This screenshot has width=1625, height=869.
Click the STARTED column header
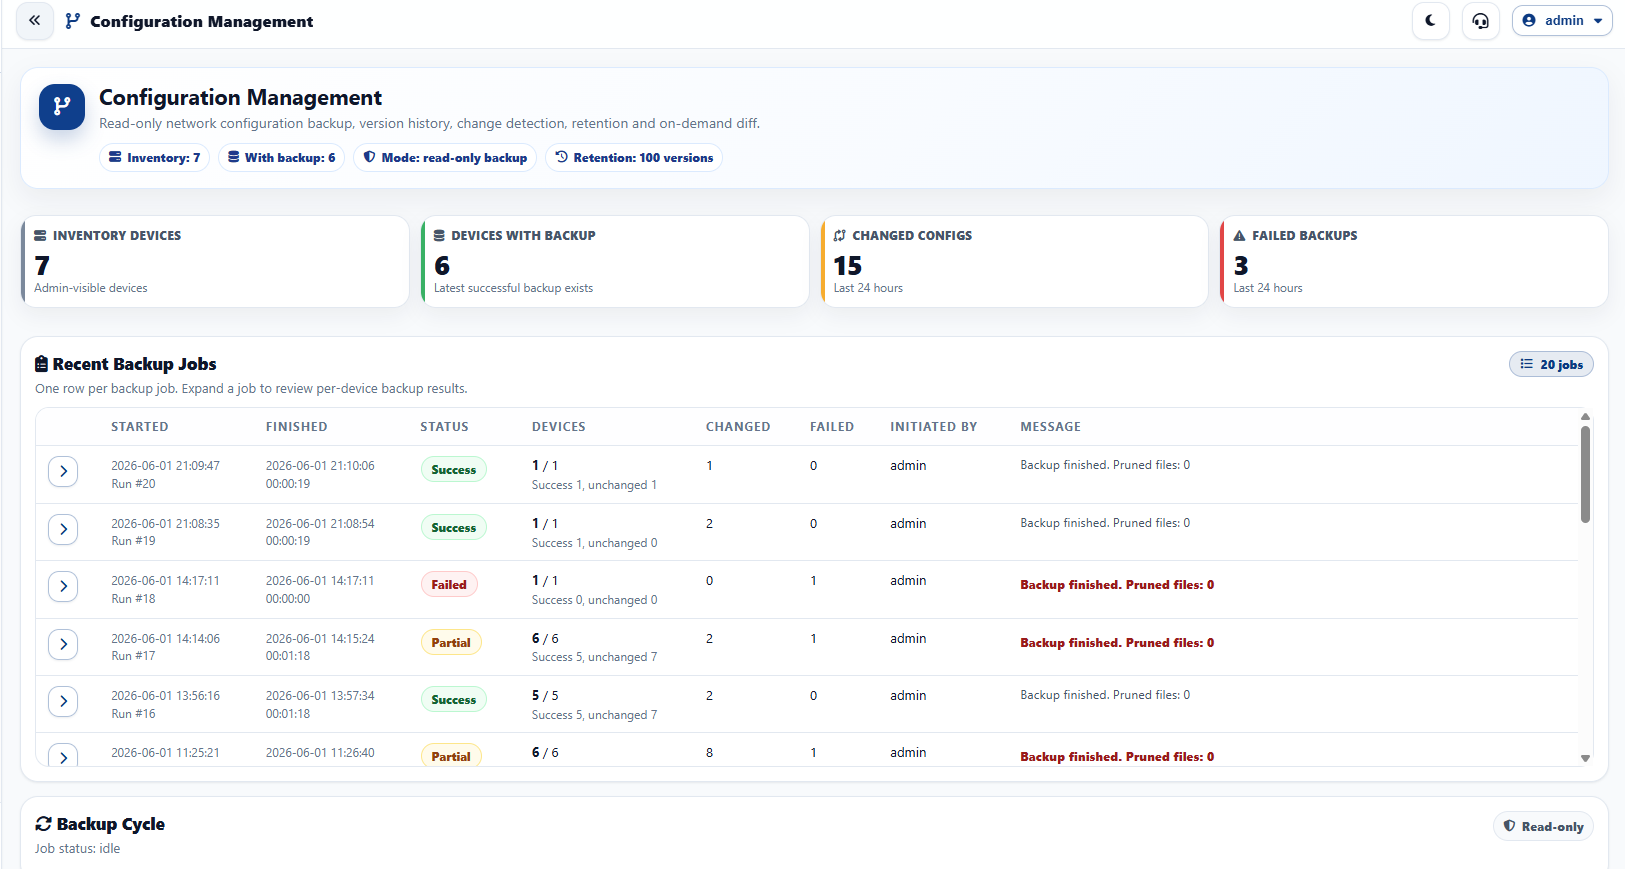point(140,427)
